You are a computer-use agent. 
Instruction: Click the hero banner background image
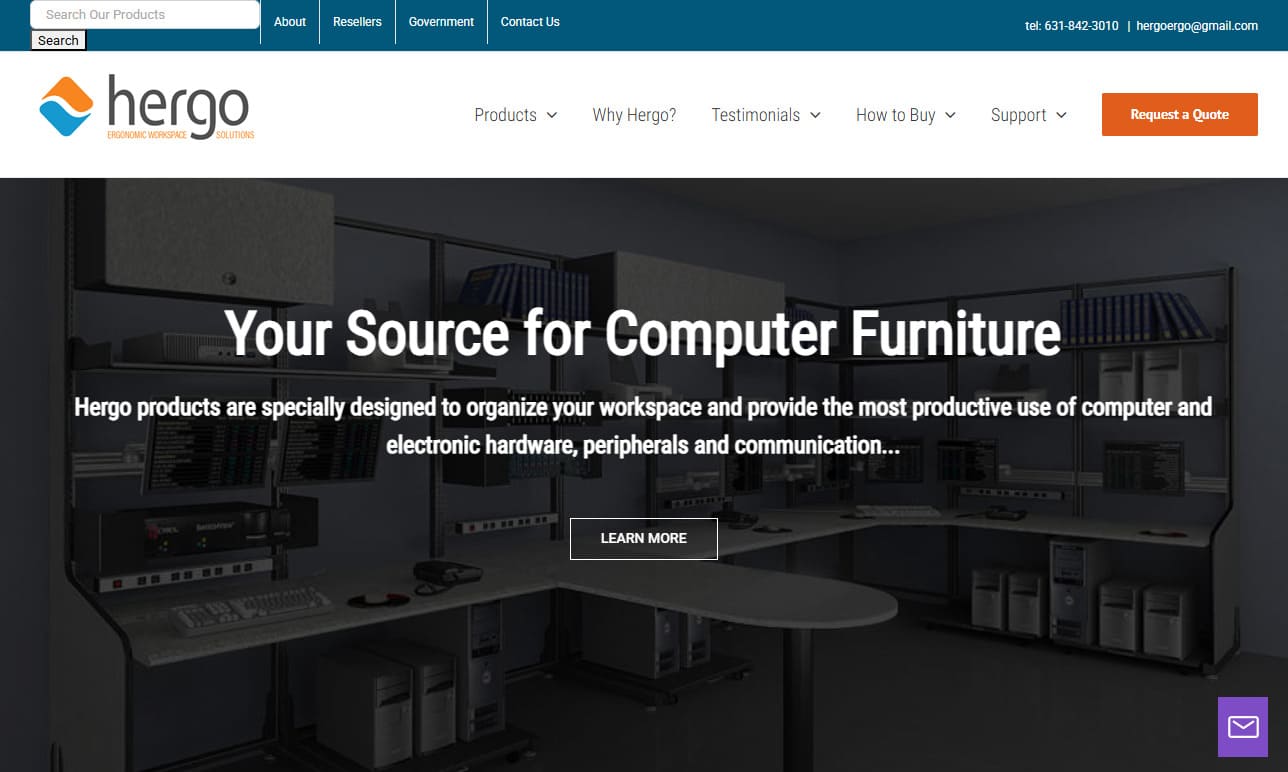point(644,650)
